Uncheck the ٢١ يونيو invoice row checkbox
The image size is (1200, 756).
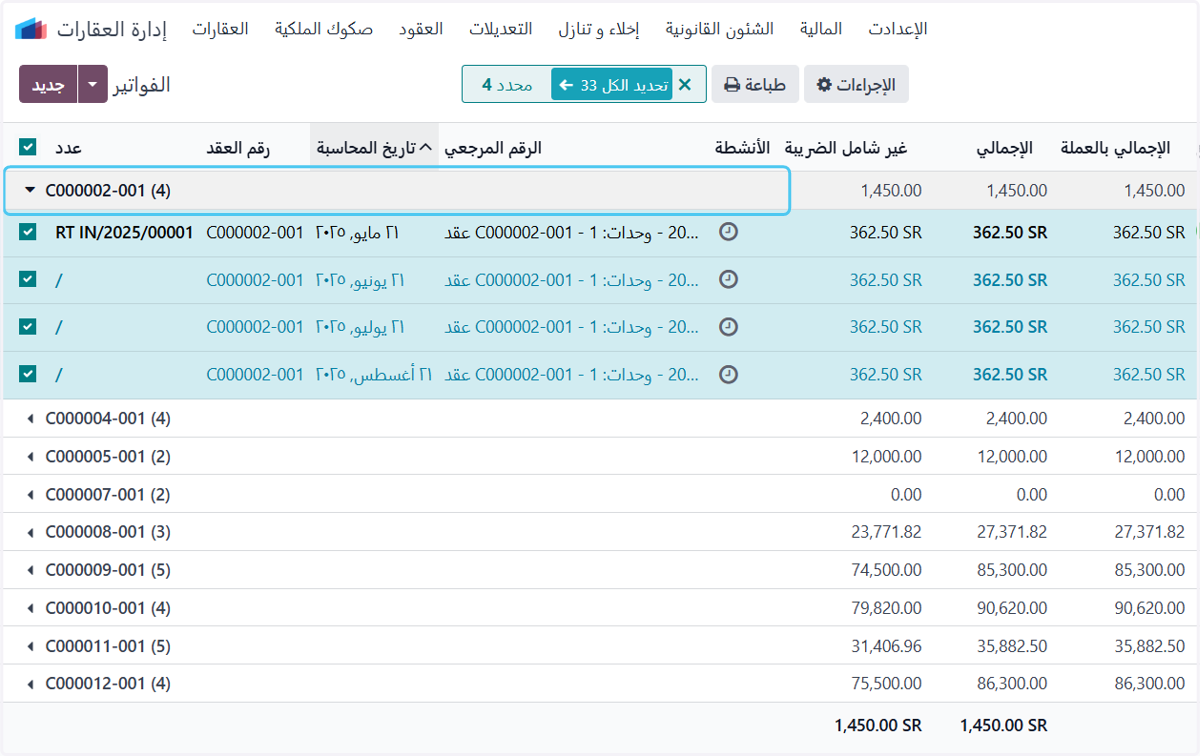pos(27,280)
